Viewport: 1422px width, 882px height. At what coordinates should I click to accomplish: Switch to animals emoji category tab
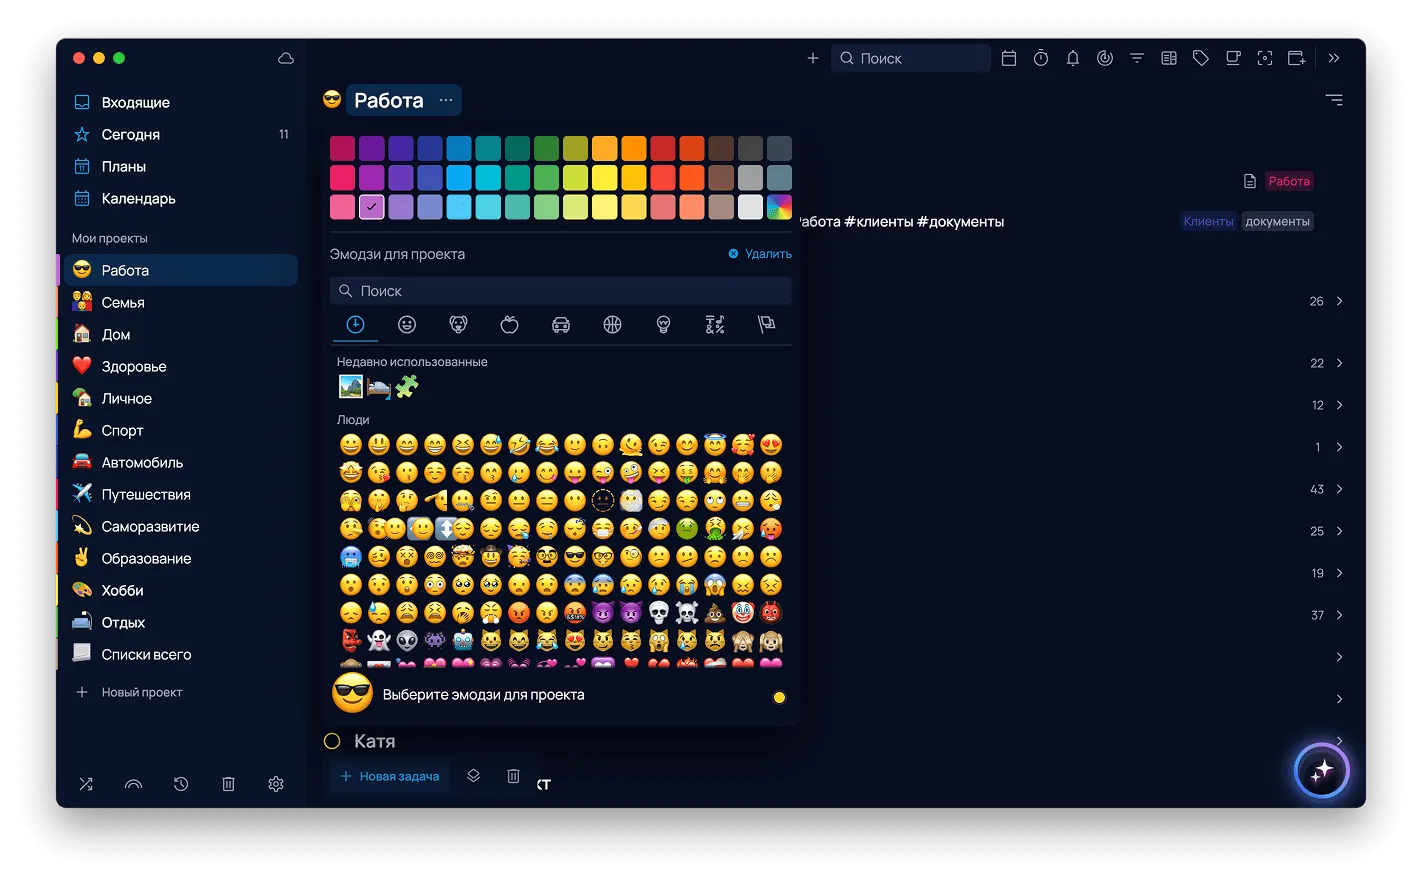[458, 324]
